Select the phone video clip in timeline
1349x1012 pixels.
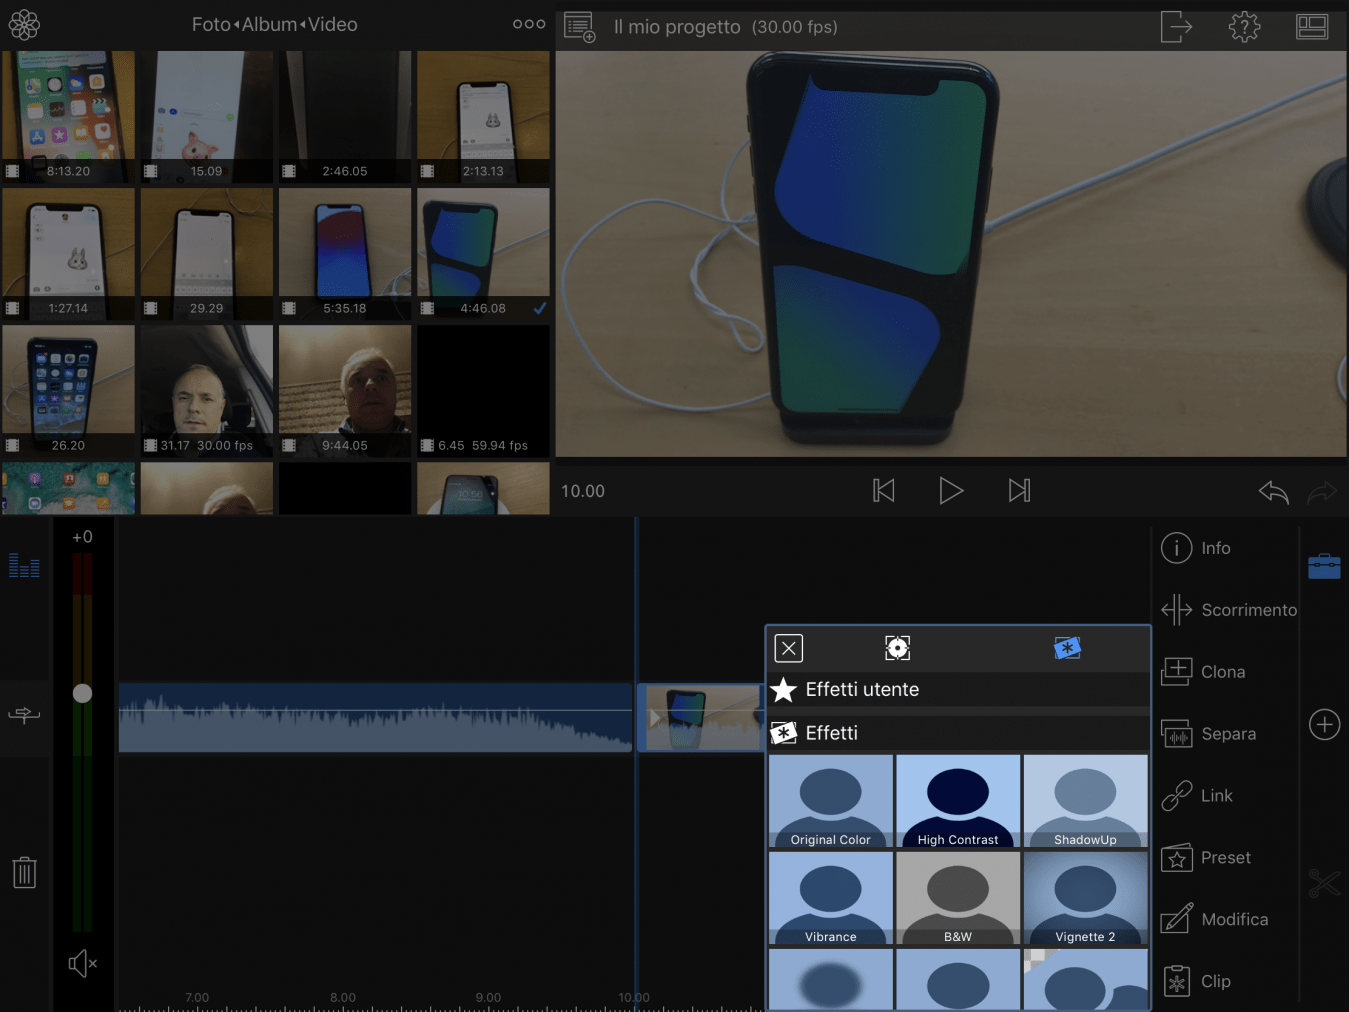tap(701, 717)
